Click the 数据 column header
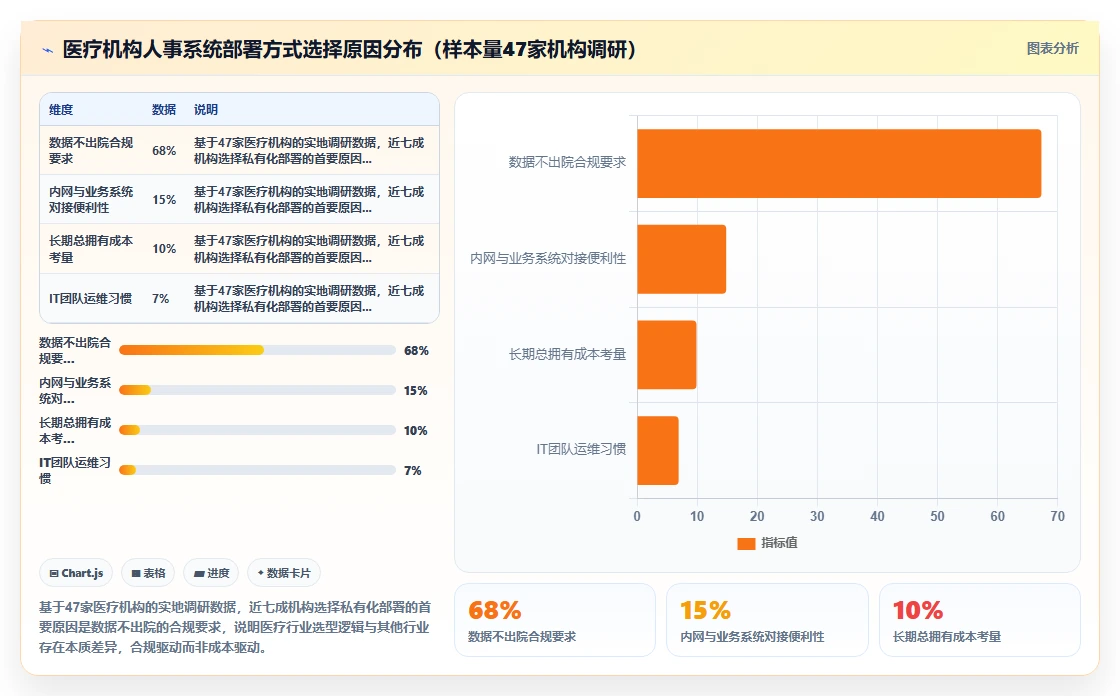 (x=164, y=109)
